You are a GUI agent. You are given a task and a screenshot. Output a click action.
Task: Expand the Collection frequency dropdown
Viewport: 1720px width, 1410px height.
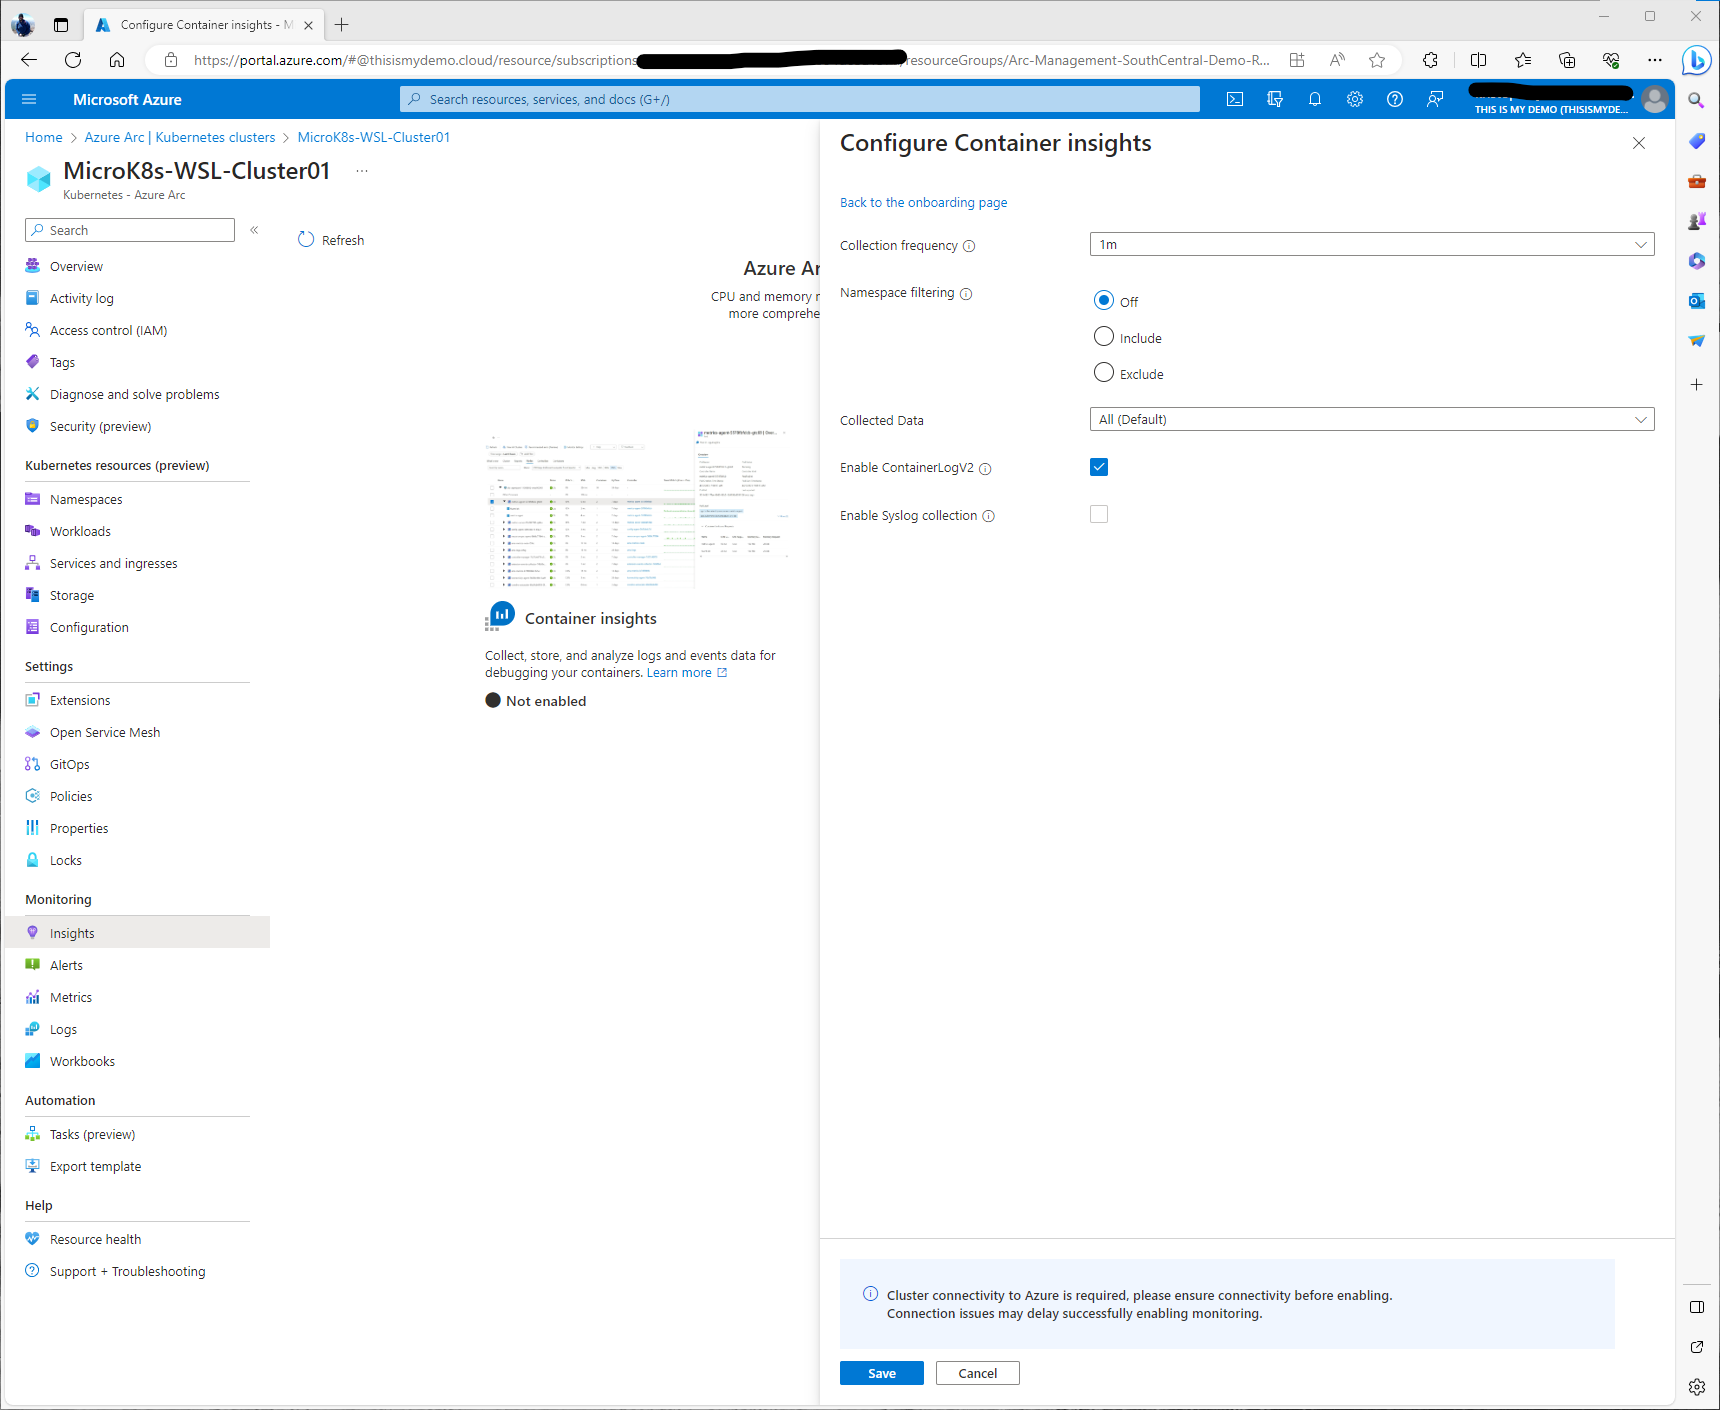(1371, 245)
